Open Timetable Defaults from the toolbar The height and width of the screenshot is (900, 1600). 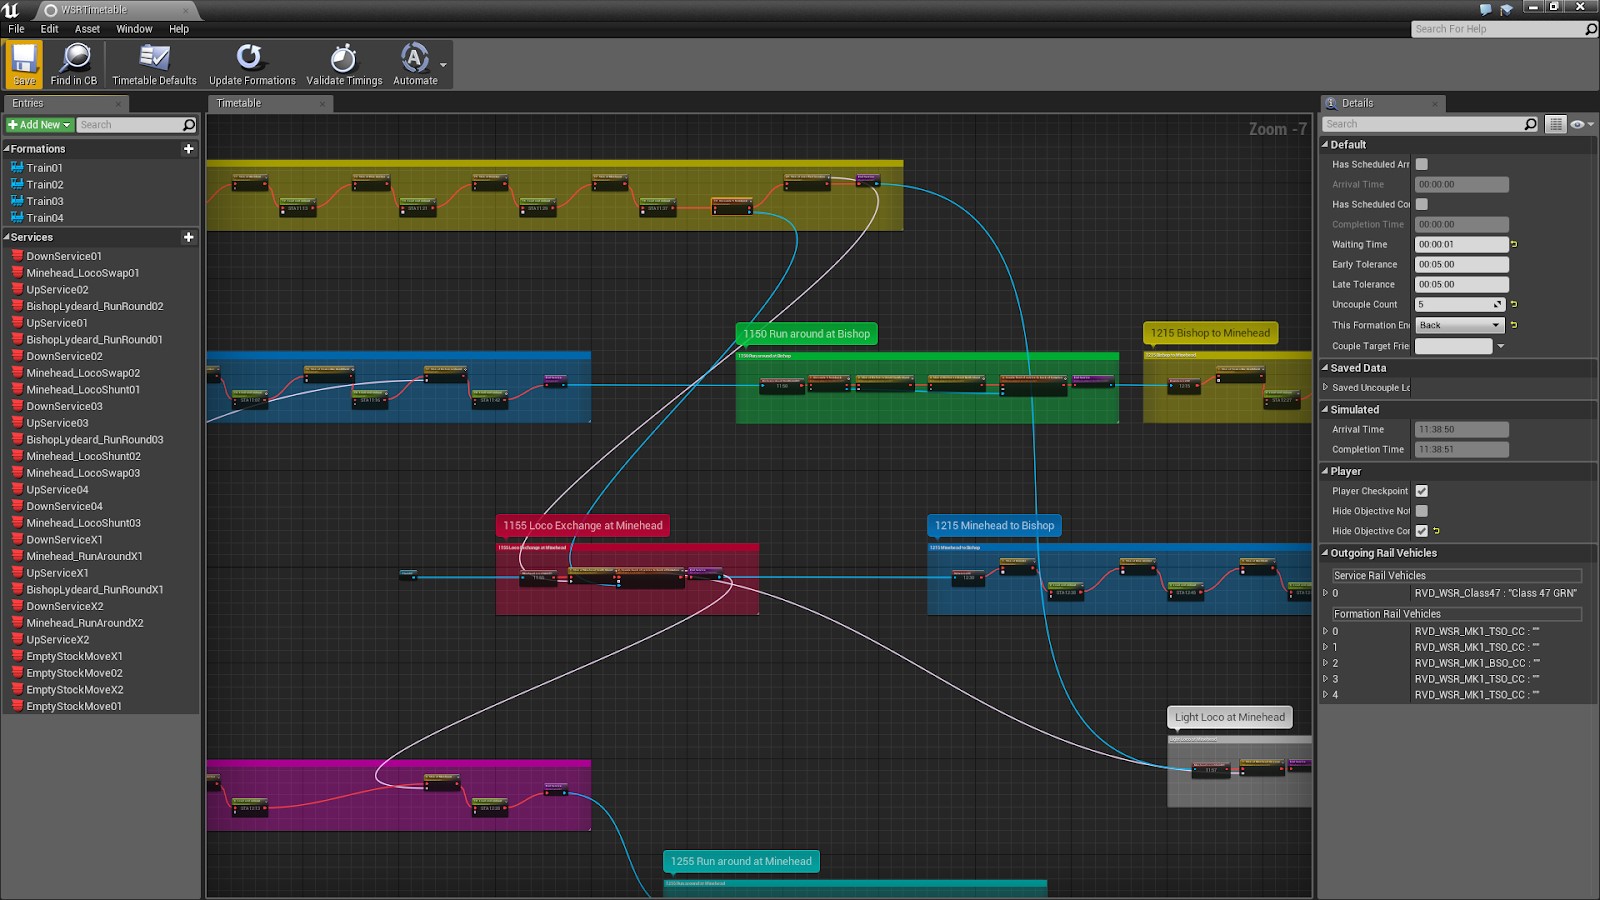pos(154,59)
